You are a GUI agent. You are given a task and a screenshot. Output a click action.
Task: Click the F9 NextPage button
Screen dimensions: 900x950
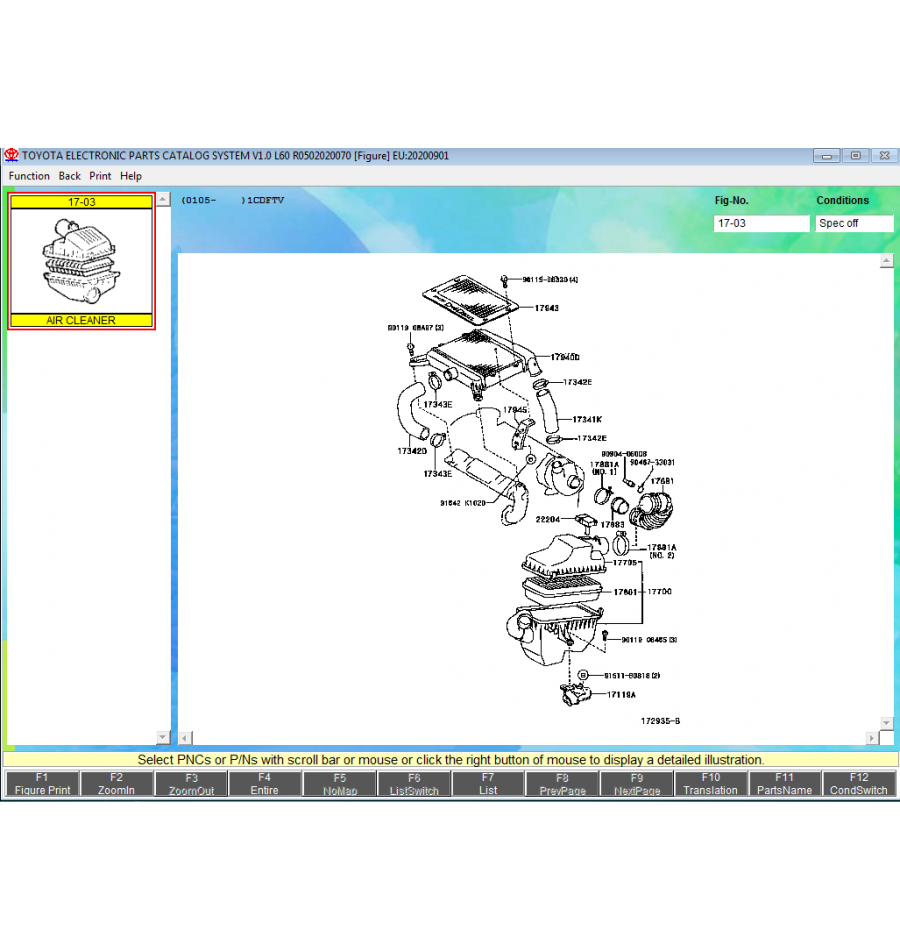point(637,784)
